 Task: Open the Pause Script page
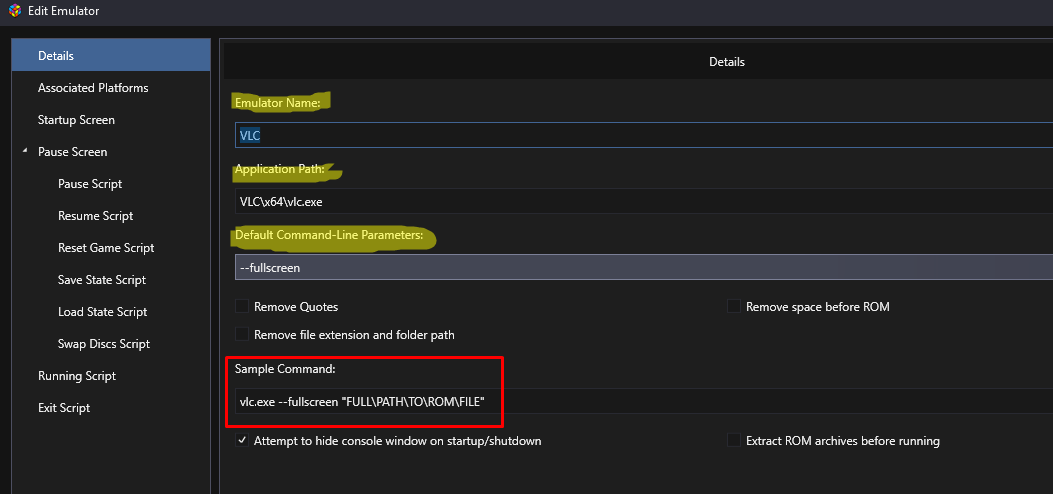pos(90,184)
